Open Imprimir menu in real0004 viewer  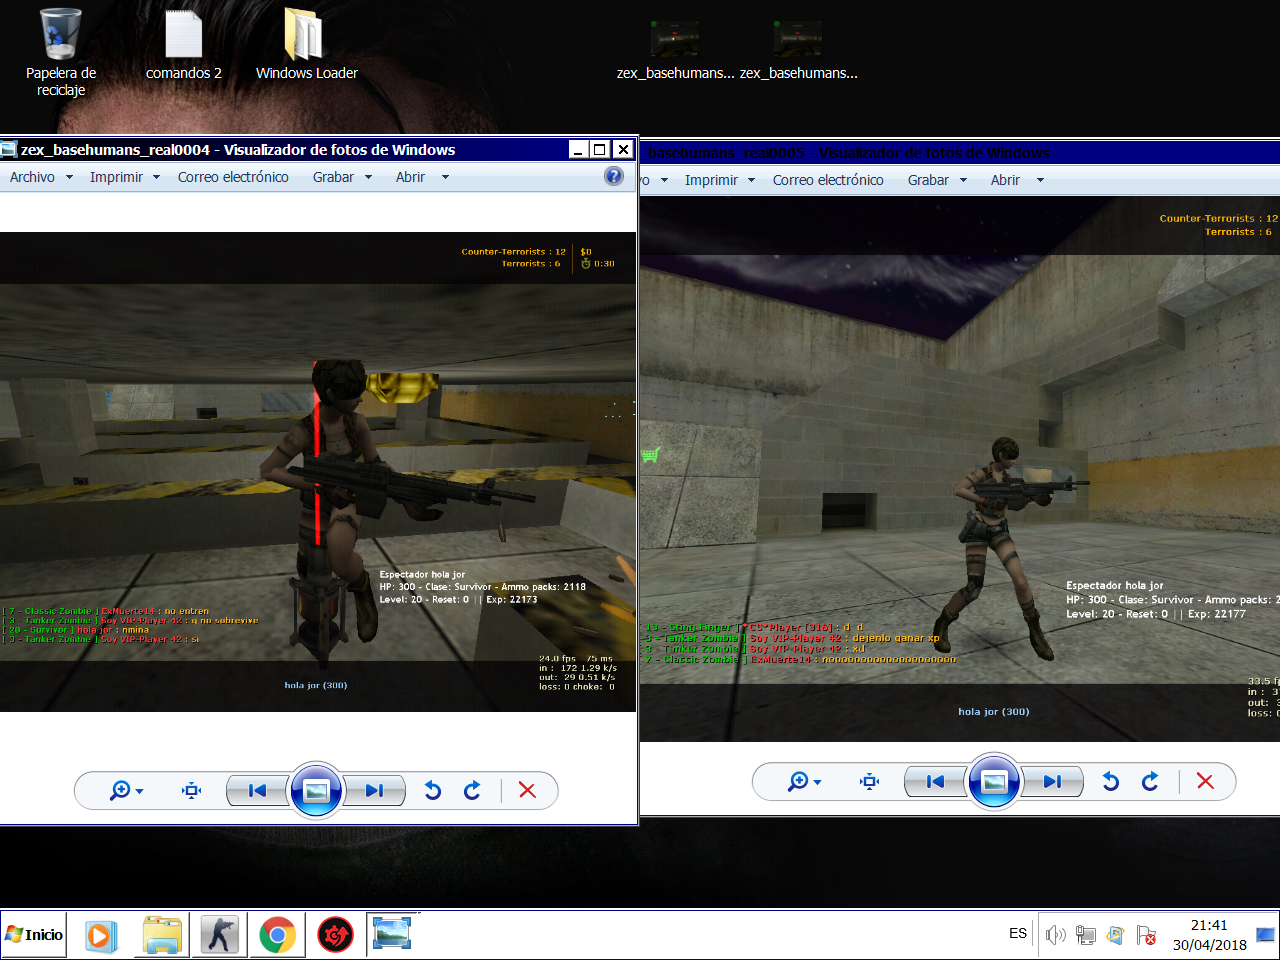point(116,177)
